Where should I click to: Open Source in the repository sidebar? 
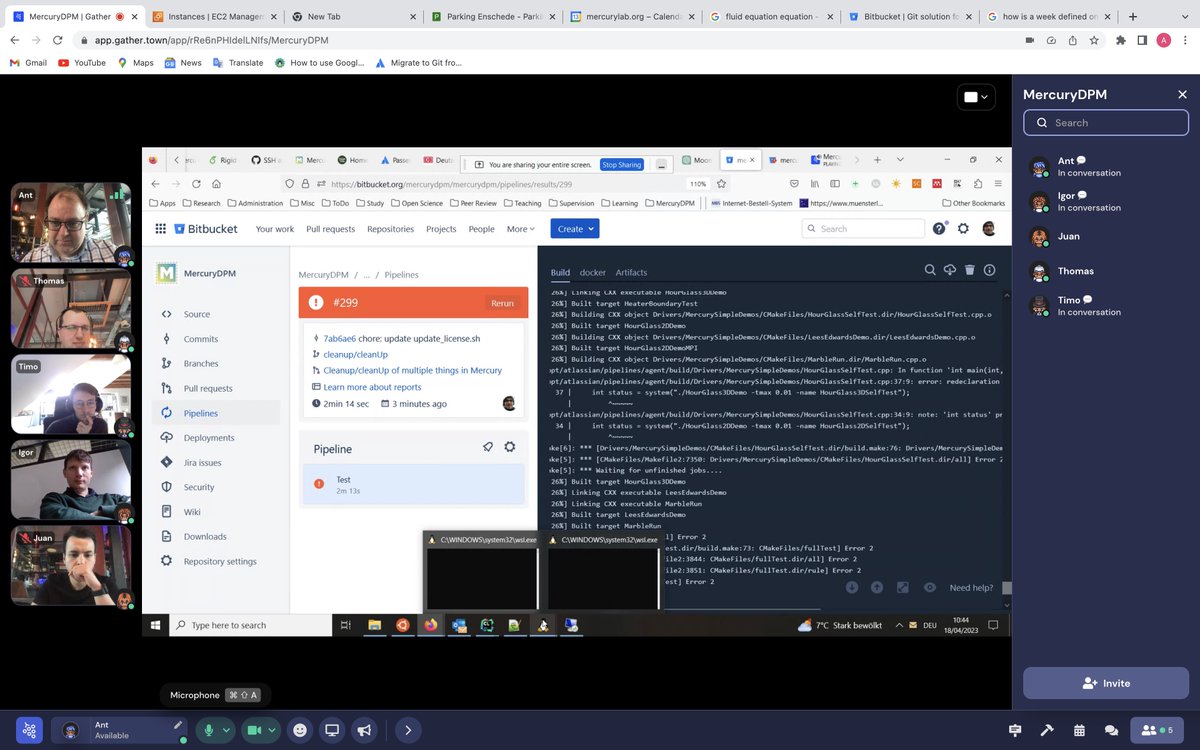click(197, 314)
